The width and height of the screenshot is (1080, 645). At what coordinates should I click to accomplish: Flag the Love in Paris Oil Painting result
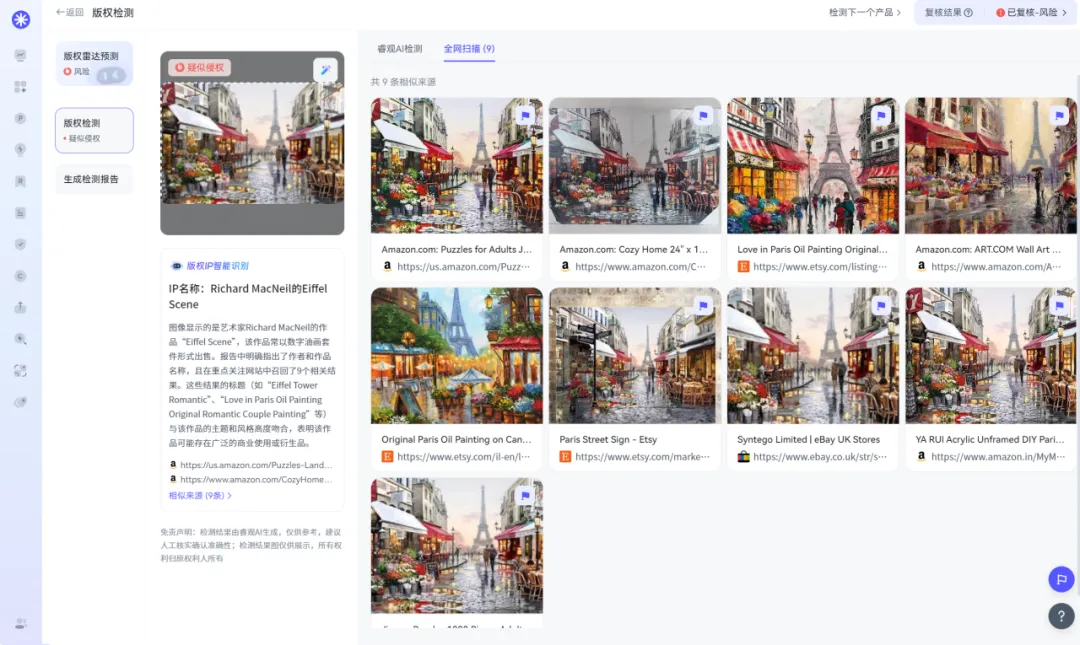881,116
